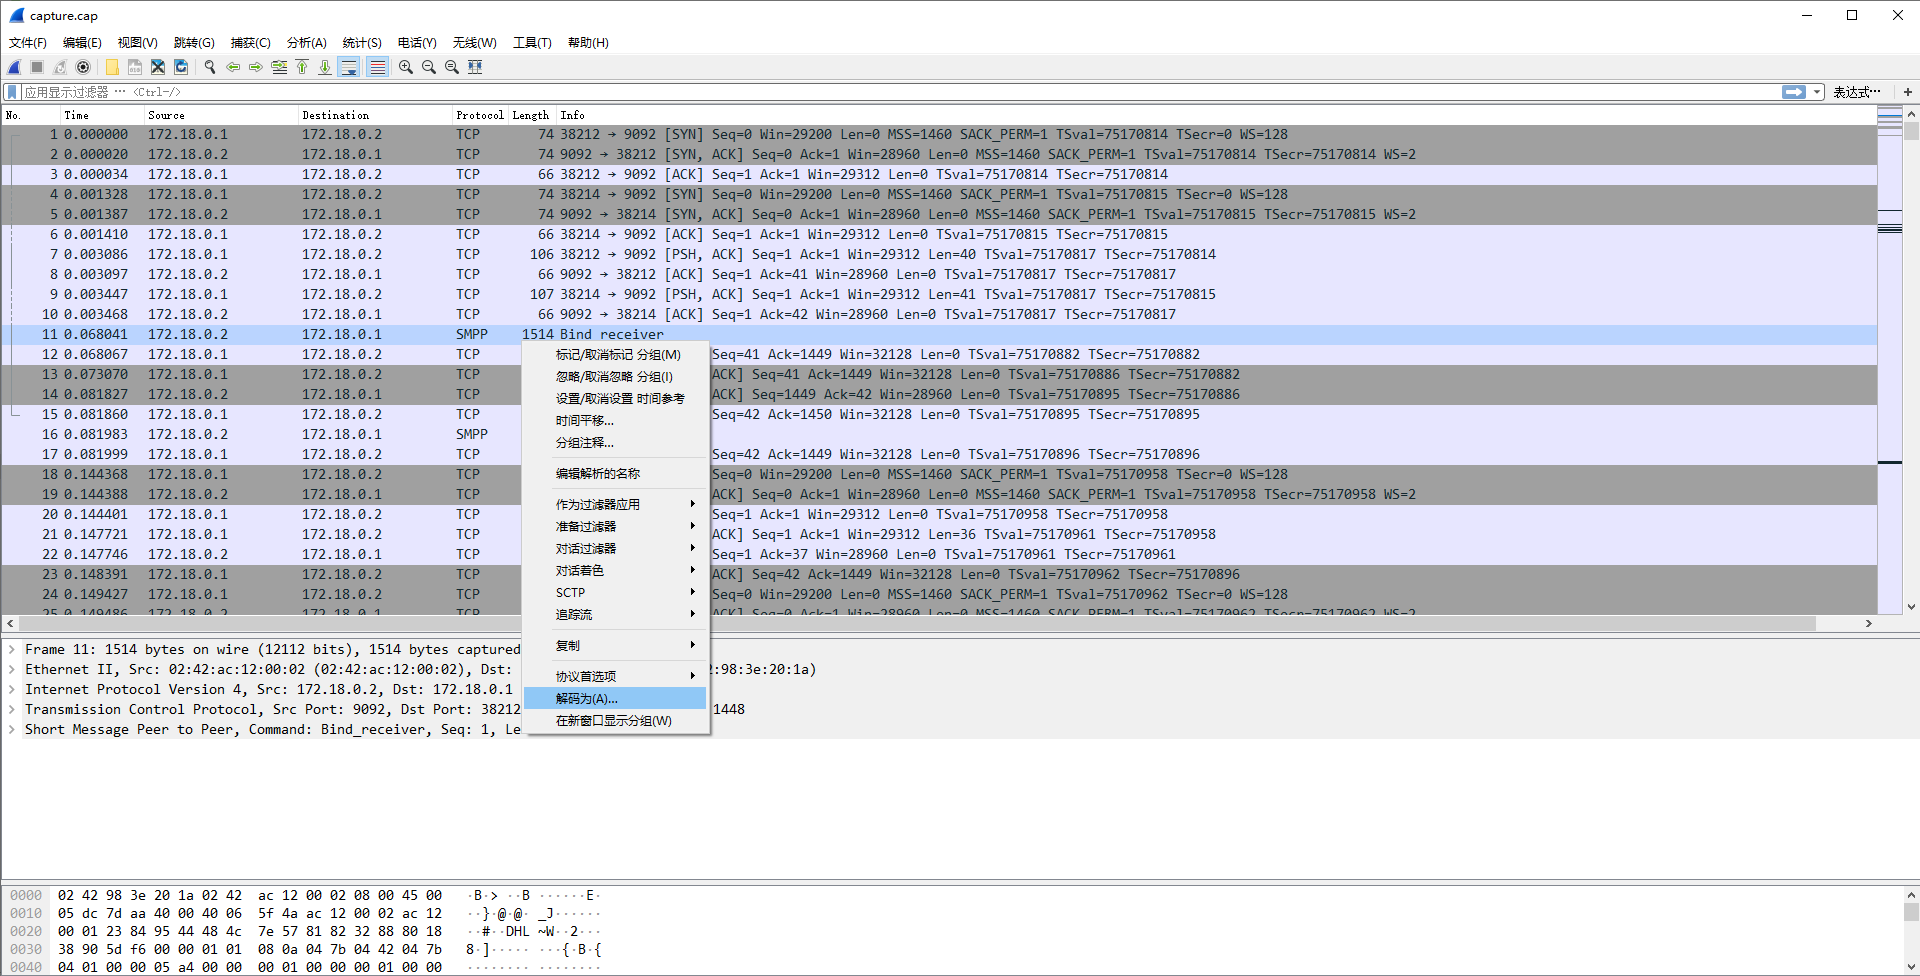Start capture with the shark fin icon
Screen dimensions: 1920x976
pos(14,67)
